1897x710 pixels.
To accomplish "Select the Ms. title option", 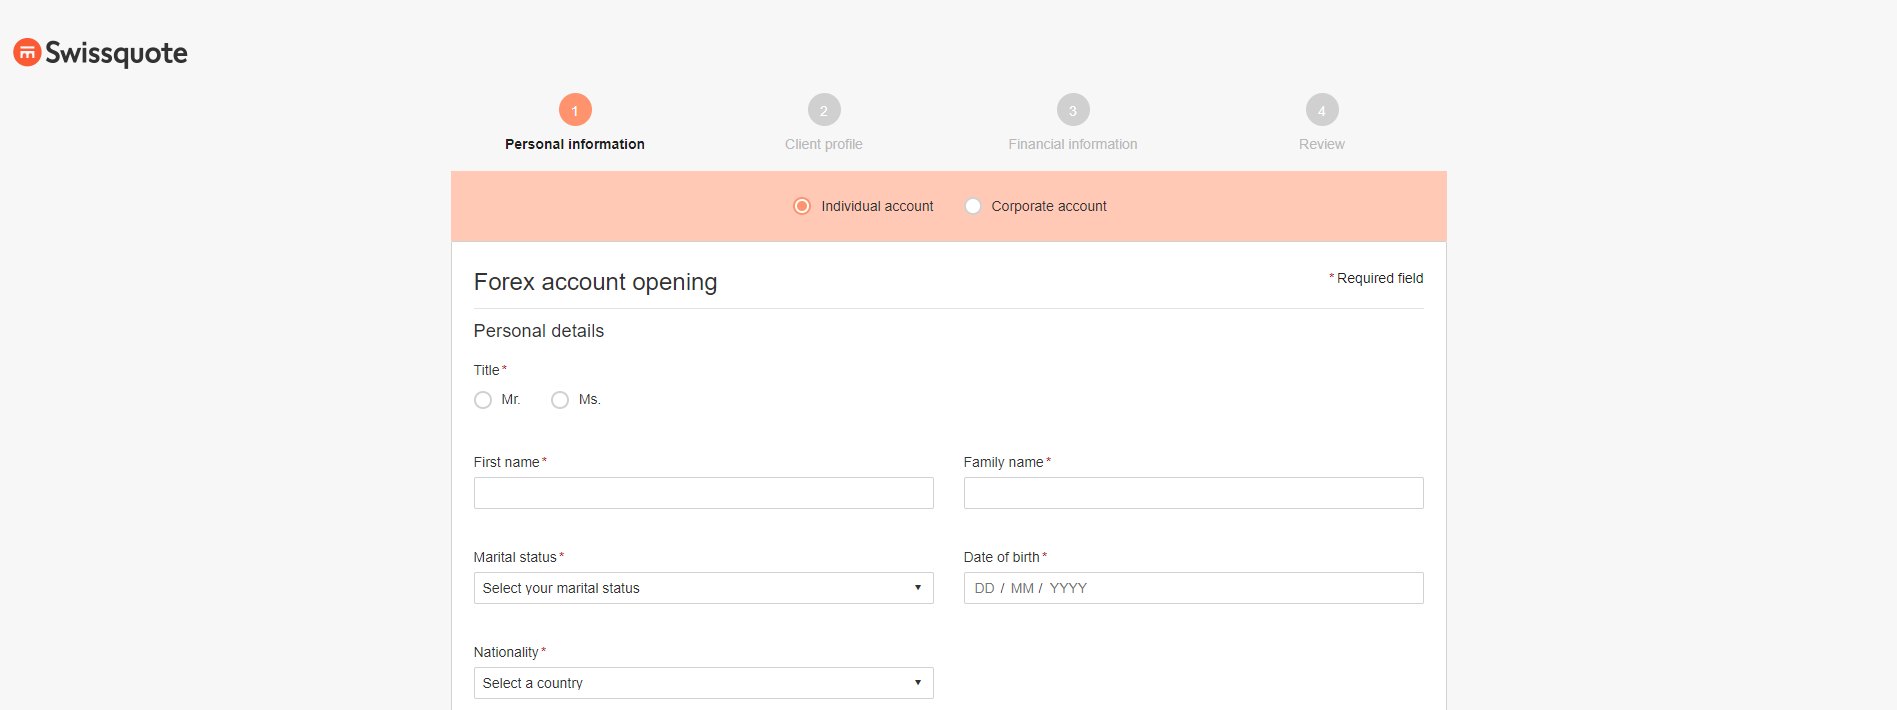I will pyautogui.click(x=560, y=400).
